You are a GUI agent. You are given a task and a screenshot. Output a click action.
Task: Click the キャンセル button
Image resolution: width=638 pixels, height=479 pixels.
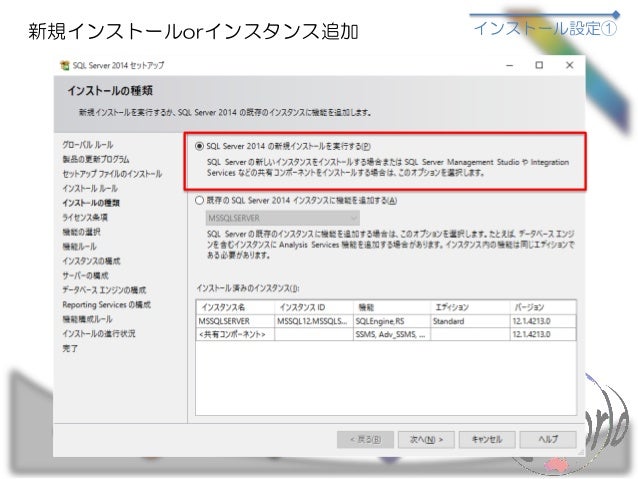[x=487, y=440]
